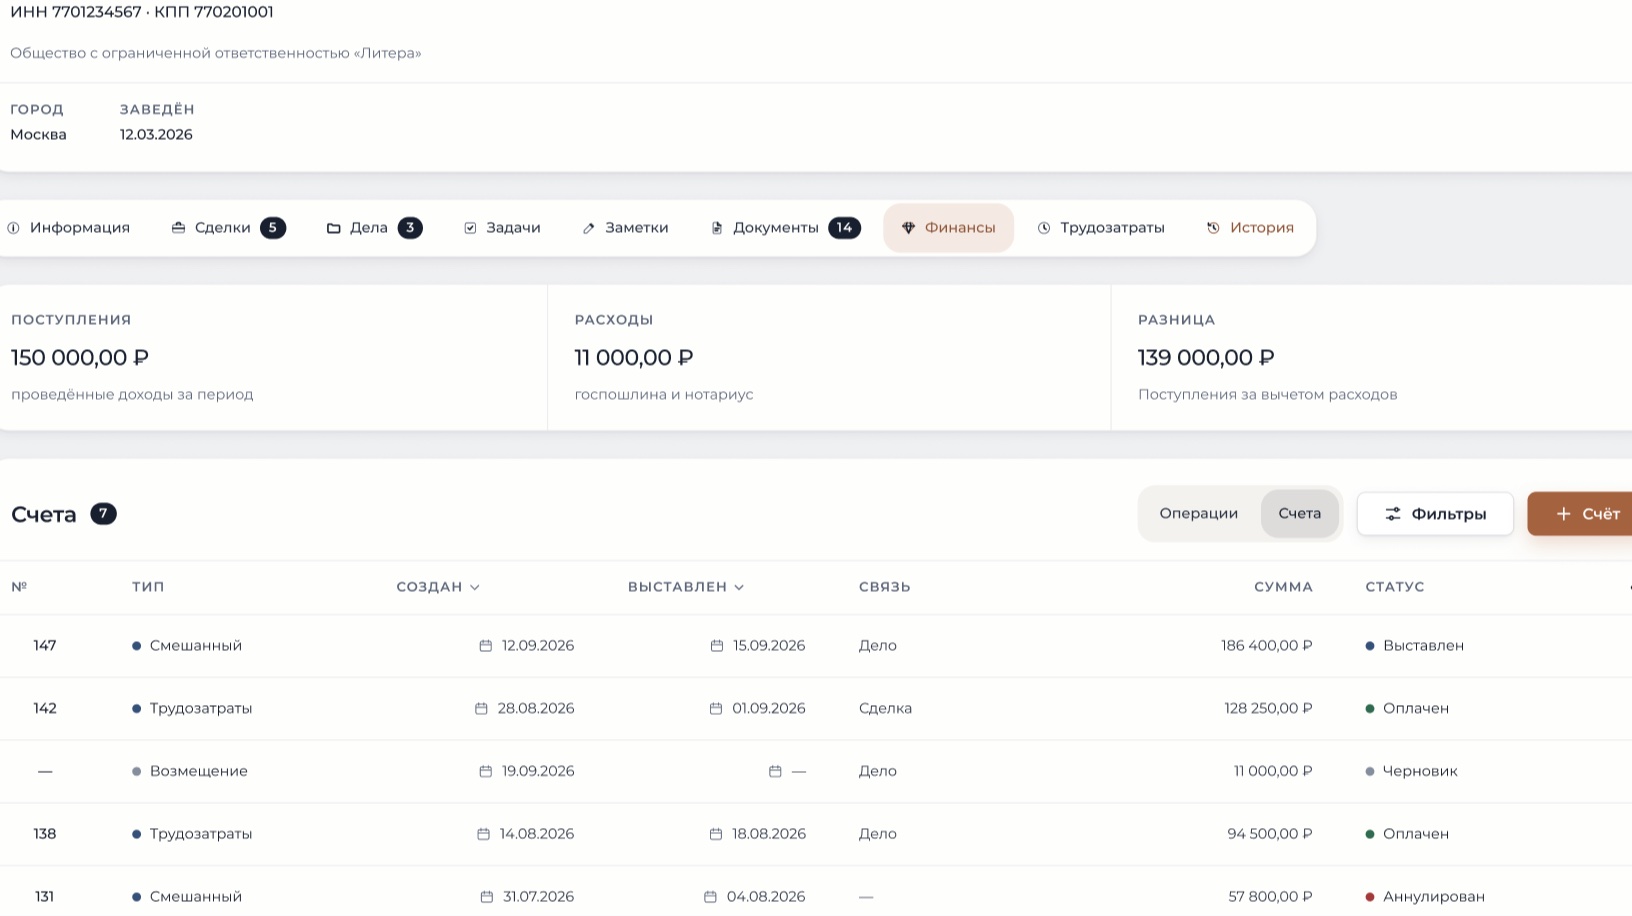Open the Фильтры panel
Screen dimensions: 1632x916
click(x=1435, y=514)
